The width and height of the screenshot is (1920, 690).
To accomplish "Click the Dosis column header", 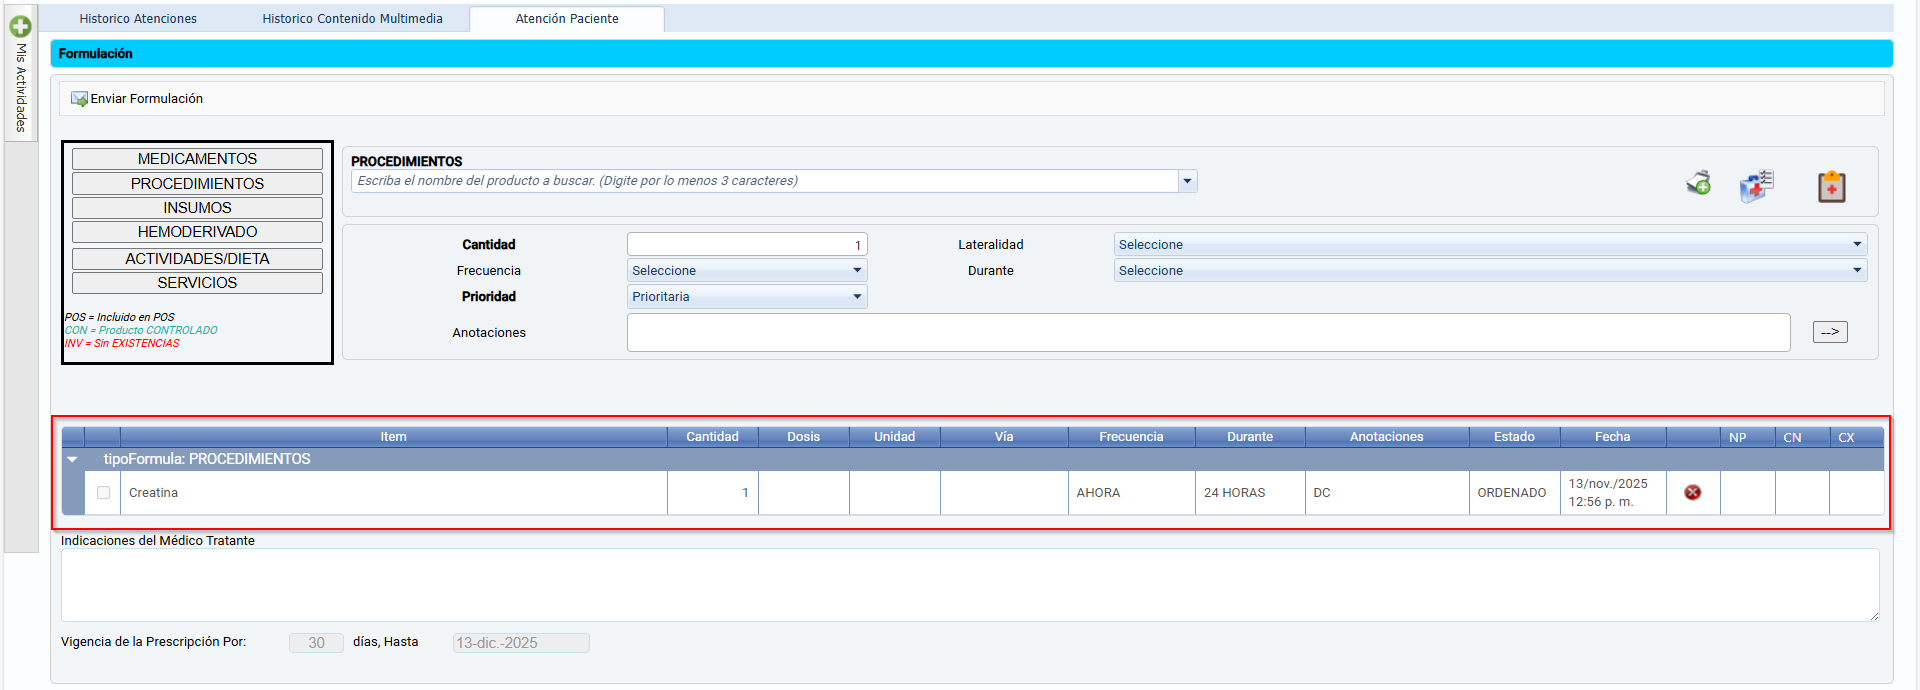I will click(803, 437).
